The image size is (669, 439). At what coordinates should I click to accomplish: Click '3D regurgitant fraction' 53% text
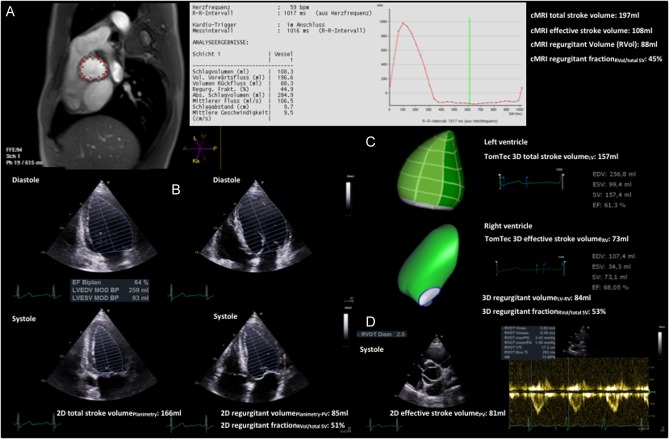tap(544, 311)
